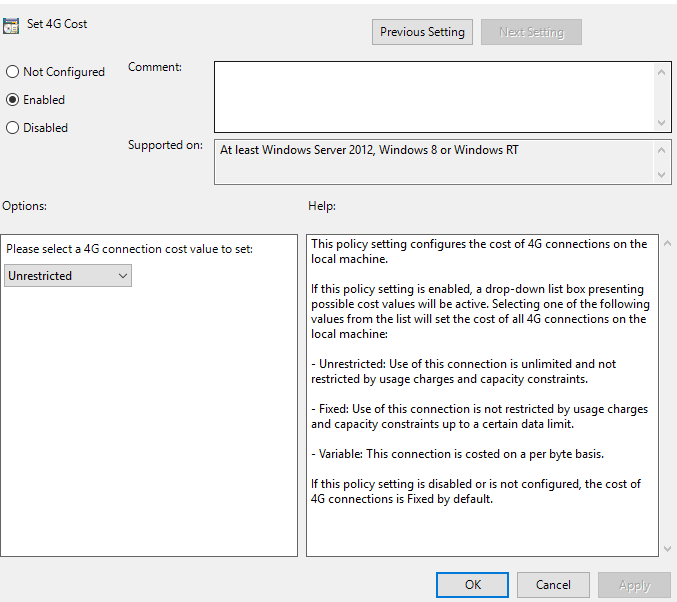Image resolution: width=677 pixels, height=602 pixels.
Task: Open the 4G connection cost dropdown
Action: (x=68, y=276)
